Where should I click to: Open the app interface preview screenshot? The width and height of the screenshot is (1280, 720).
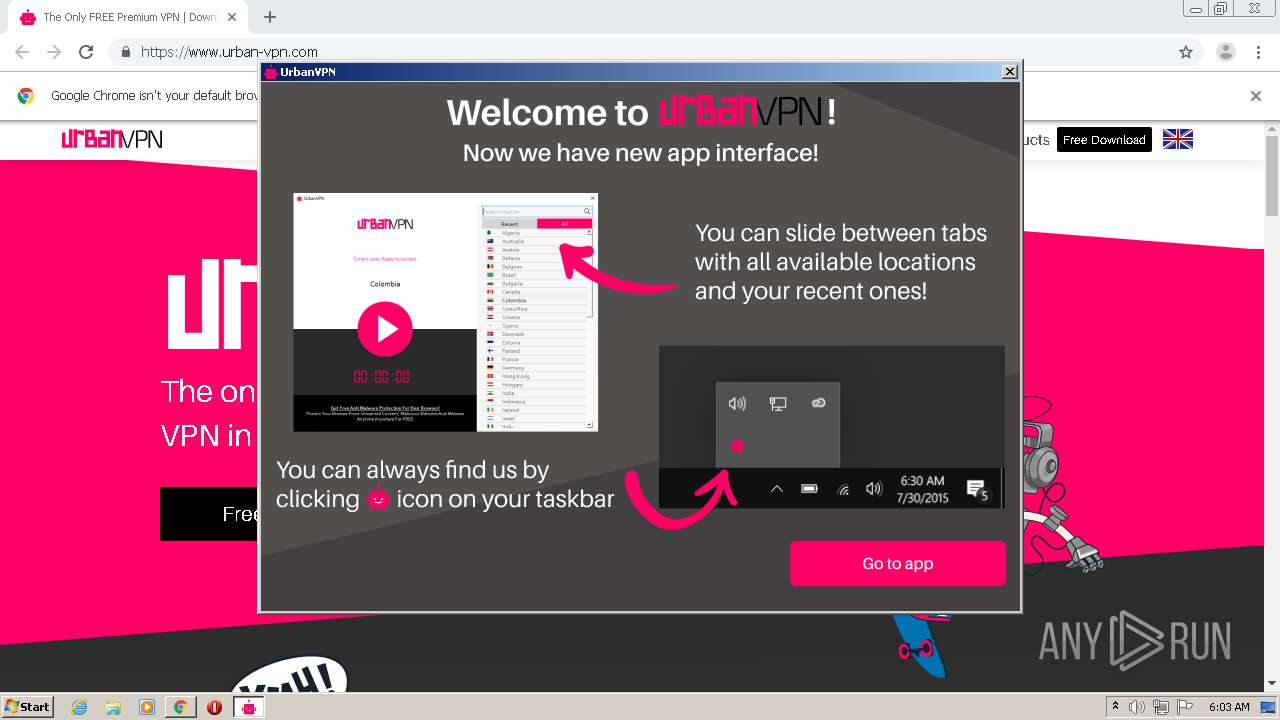coord(445,312)
